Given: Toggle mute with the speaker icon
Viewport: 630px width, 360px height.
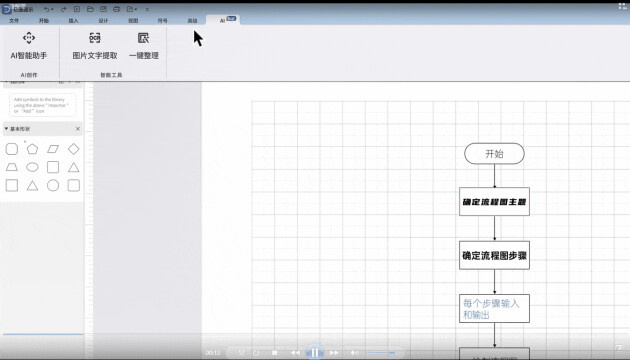Looking at the screenshot, I should (x=354, y=353).
